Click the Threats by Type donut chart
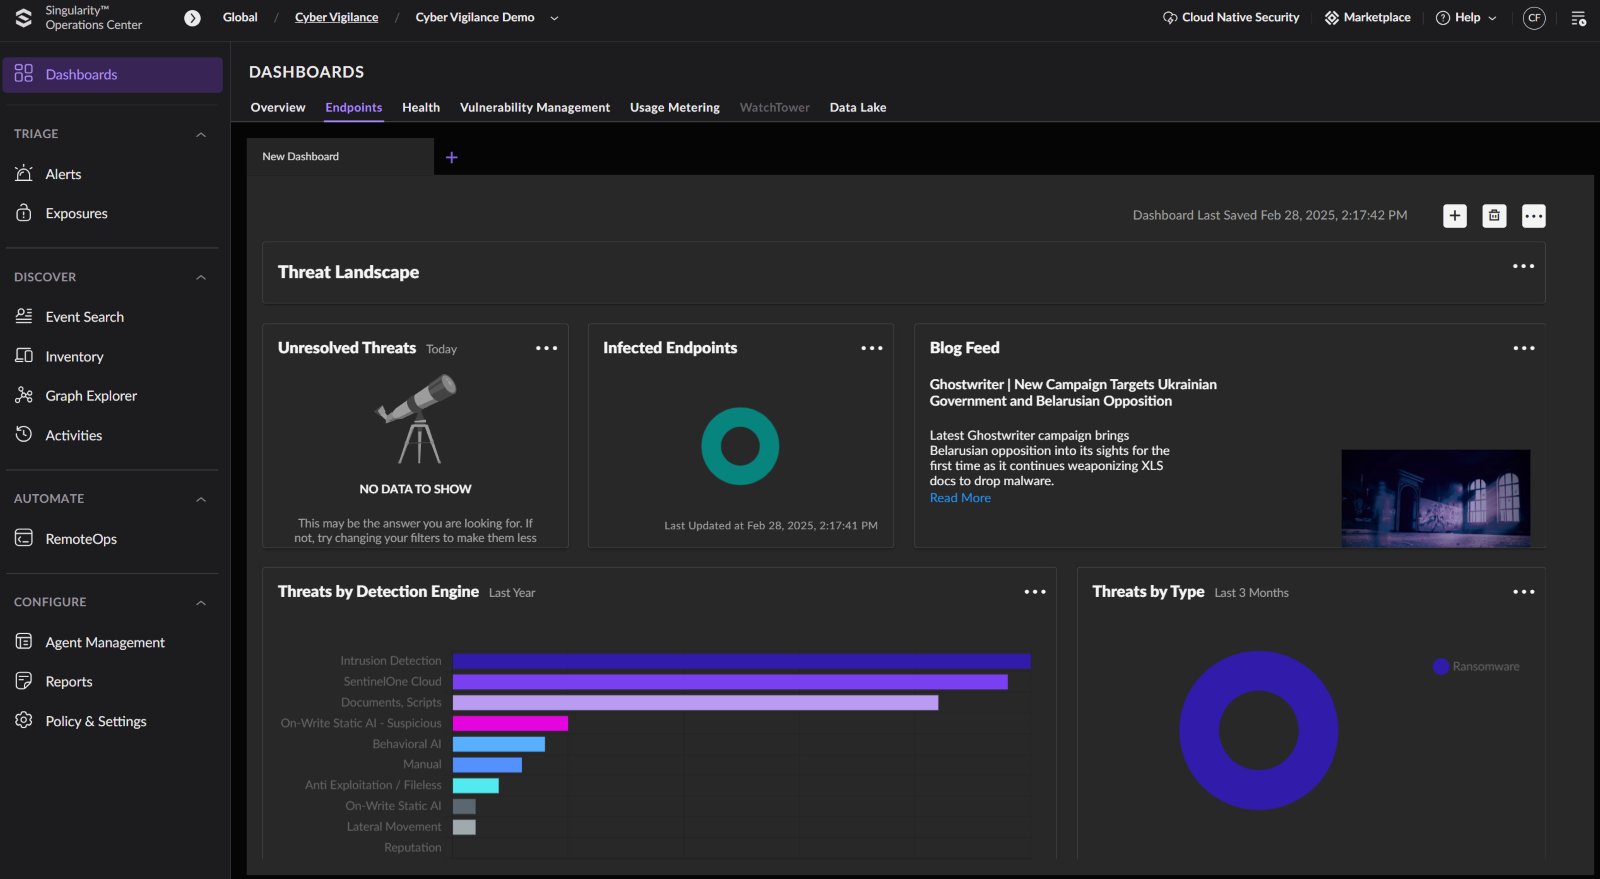Image resolution: width=1600 pixels, height=879 pixels. [1259, 731]
